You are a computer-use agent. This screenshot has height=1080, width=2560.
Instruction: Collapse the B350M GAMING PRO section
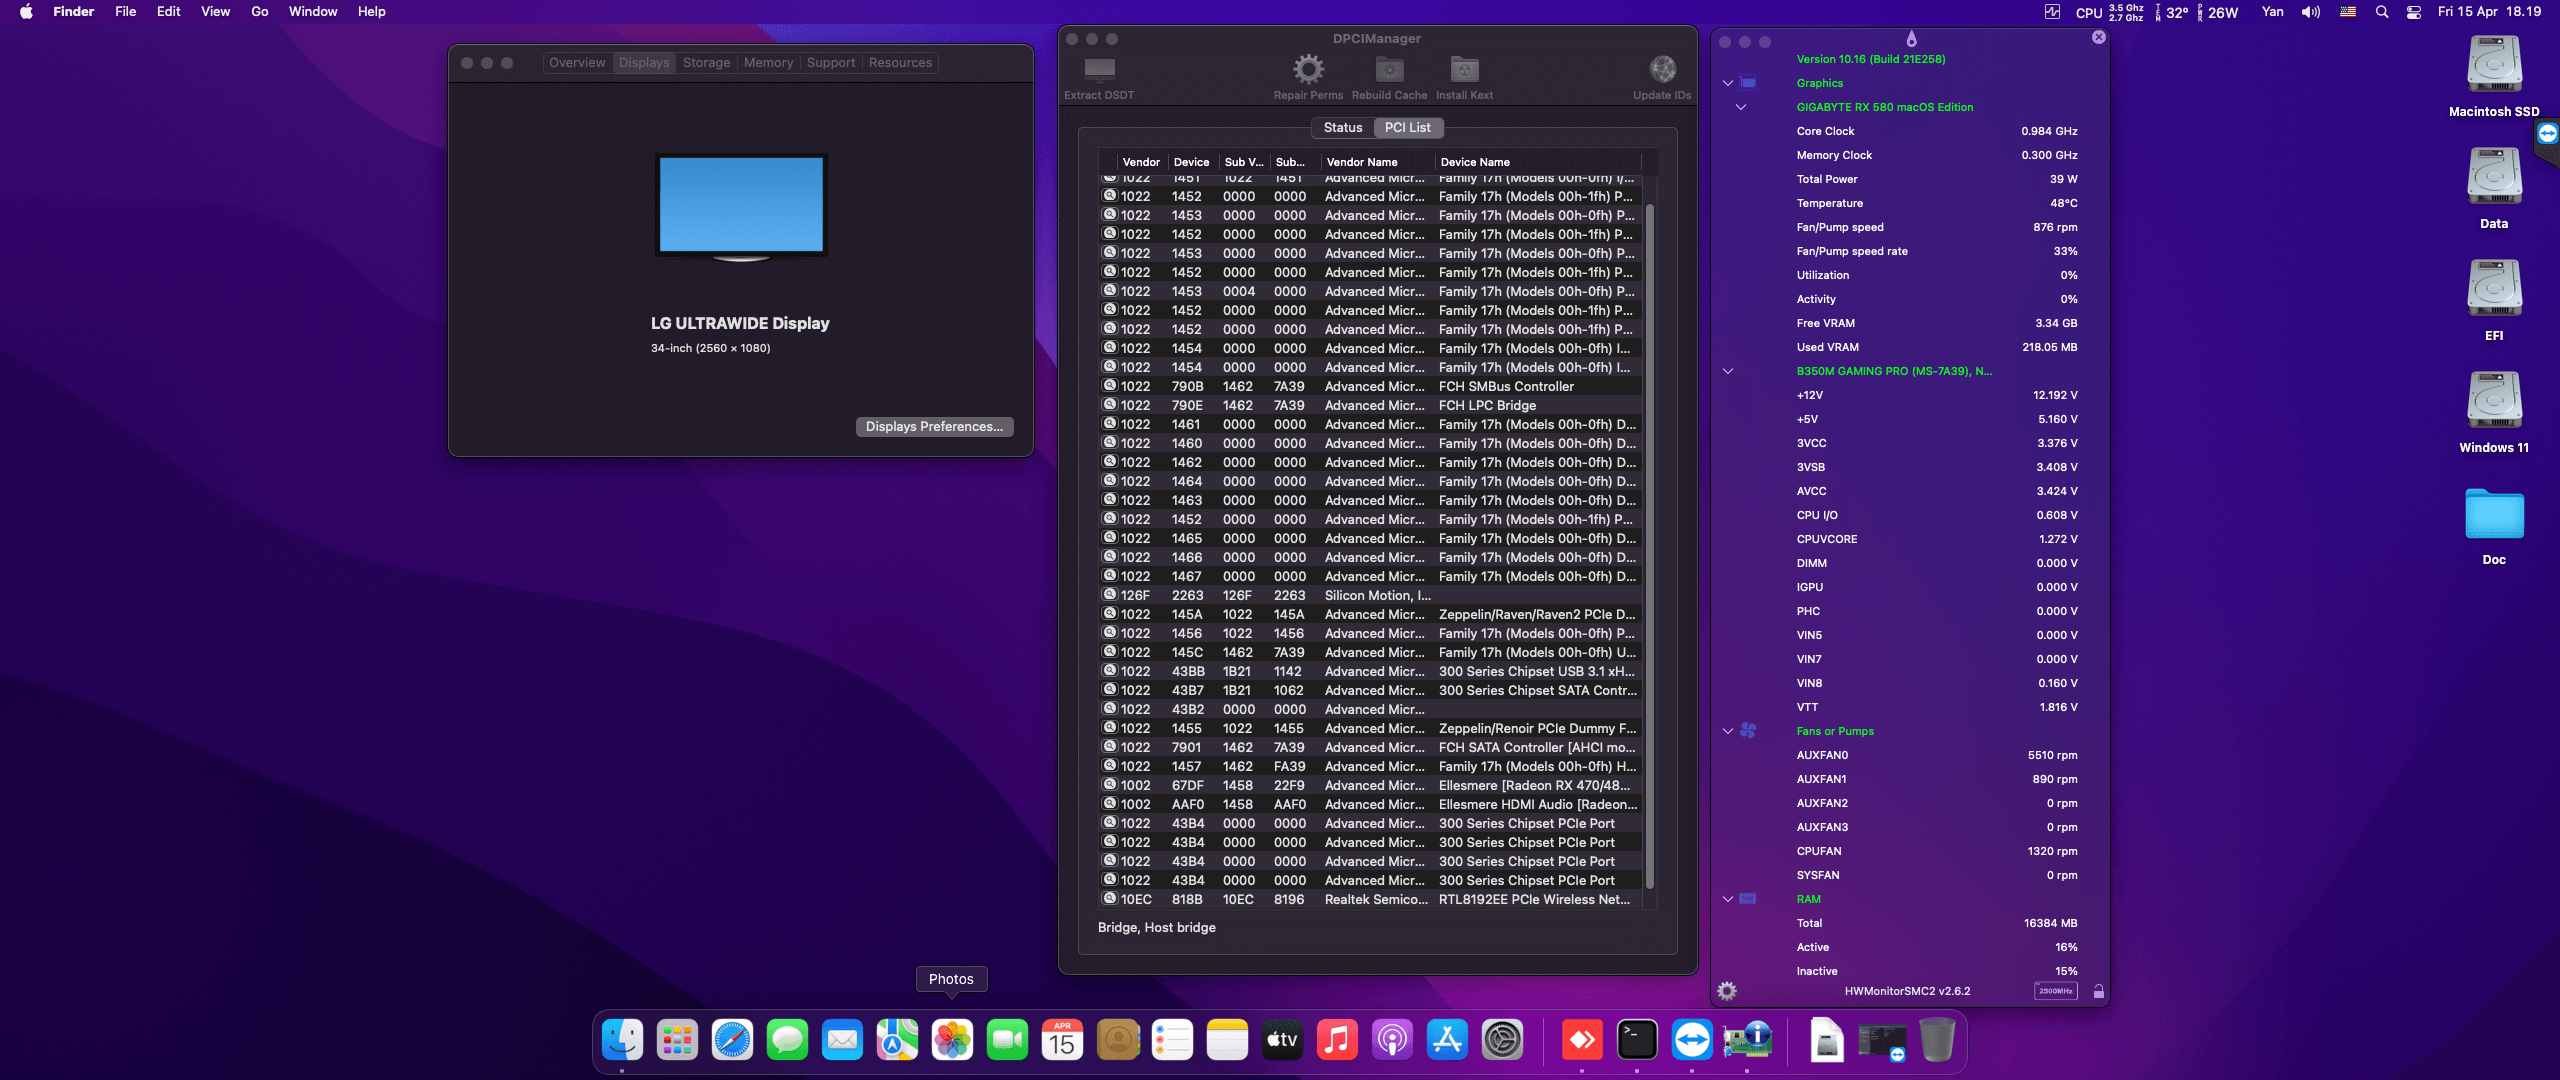pyautogui.click(x=1727, y=371)
